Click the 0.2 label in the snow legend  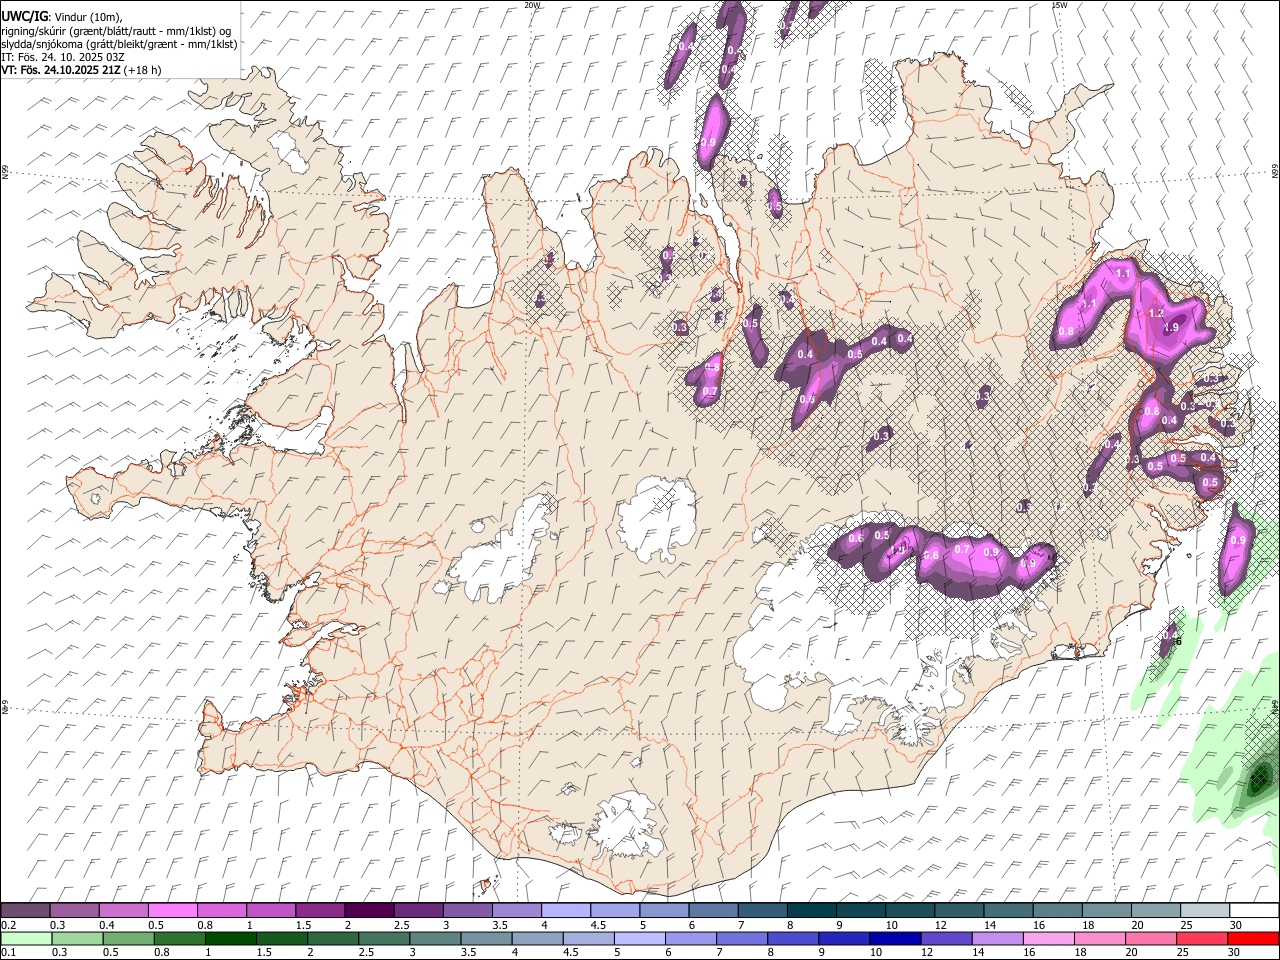[8, 925]
